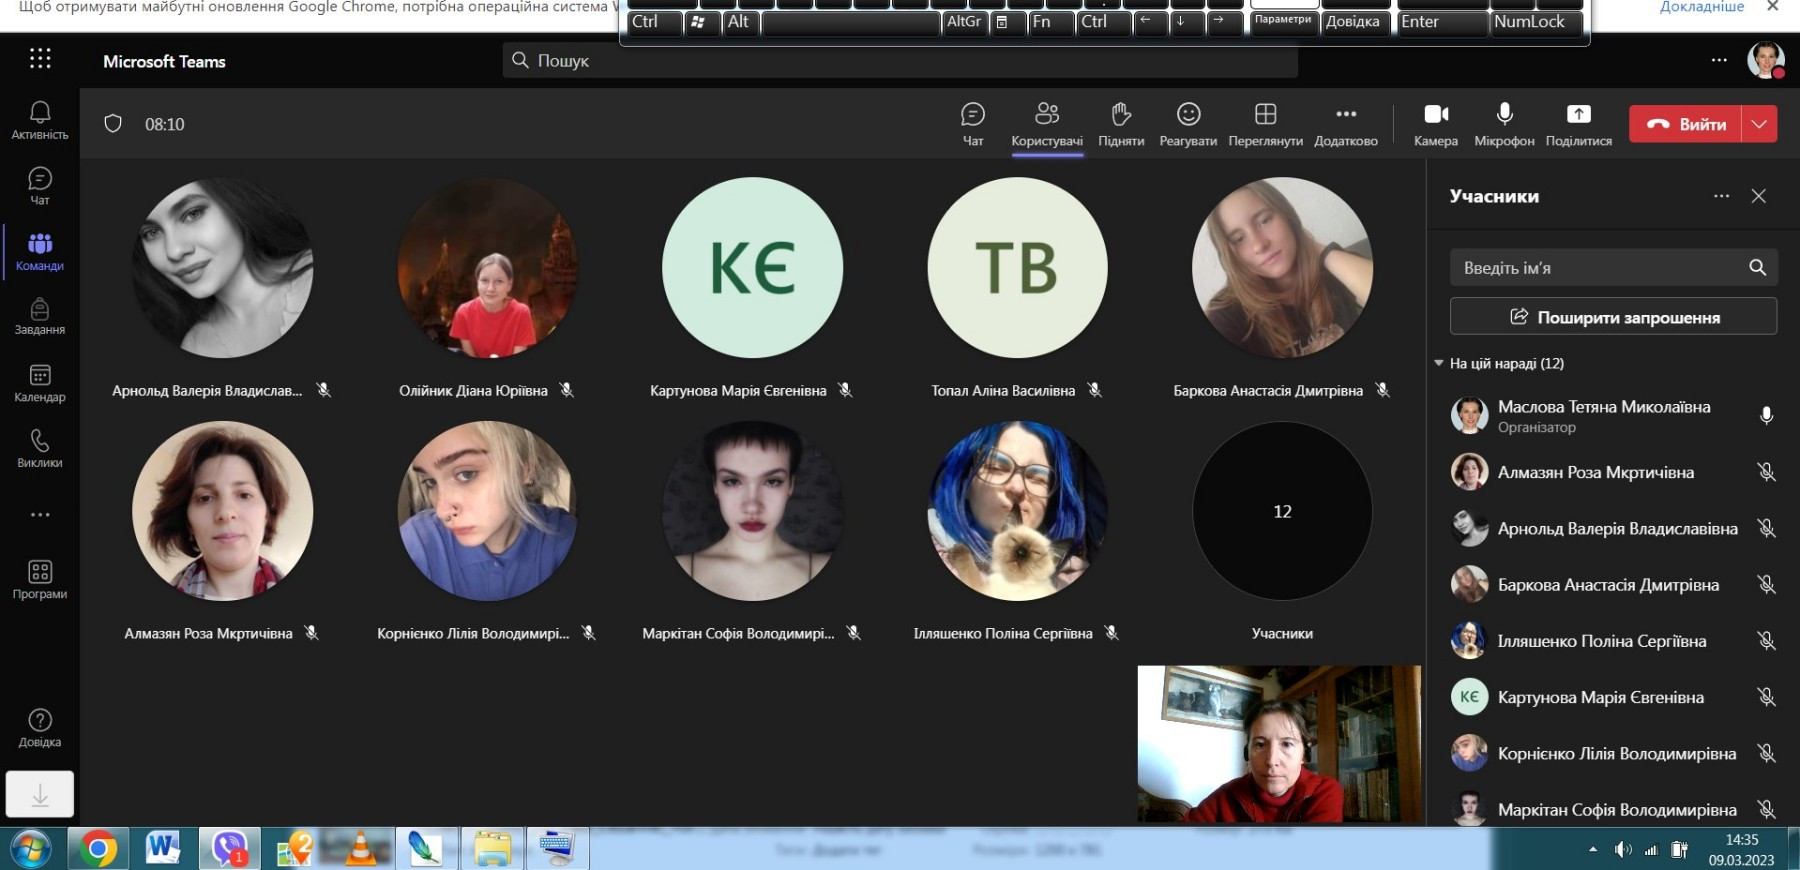Open Chat from the left sidebar
This screenshot has height=870, width=1800.
coord(40,185)
